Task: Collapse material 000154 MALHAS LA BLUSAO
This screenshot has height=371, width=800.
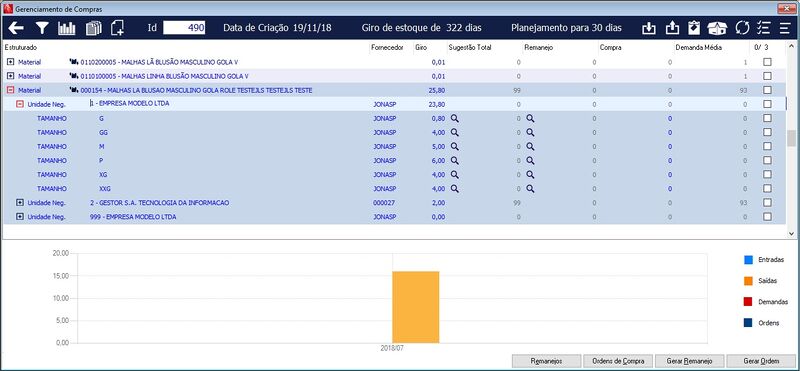Action: click(x=10, y=90)
